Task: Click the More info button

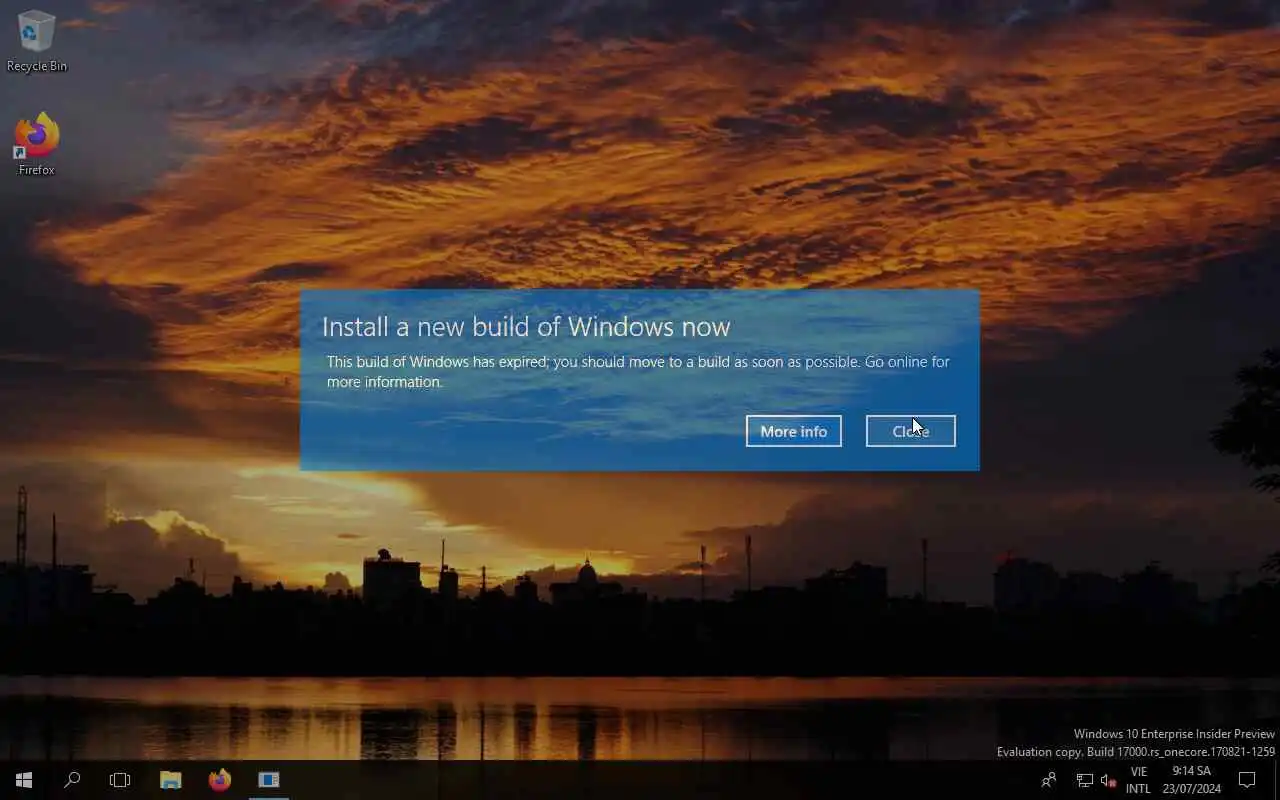Action: pyautogui.click(x=794, y=431)
